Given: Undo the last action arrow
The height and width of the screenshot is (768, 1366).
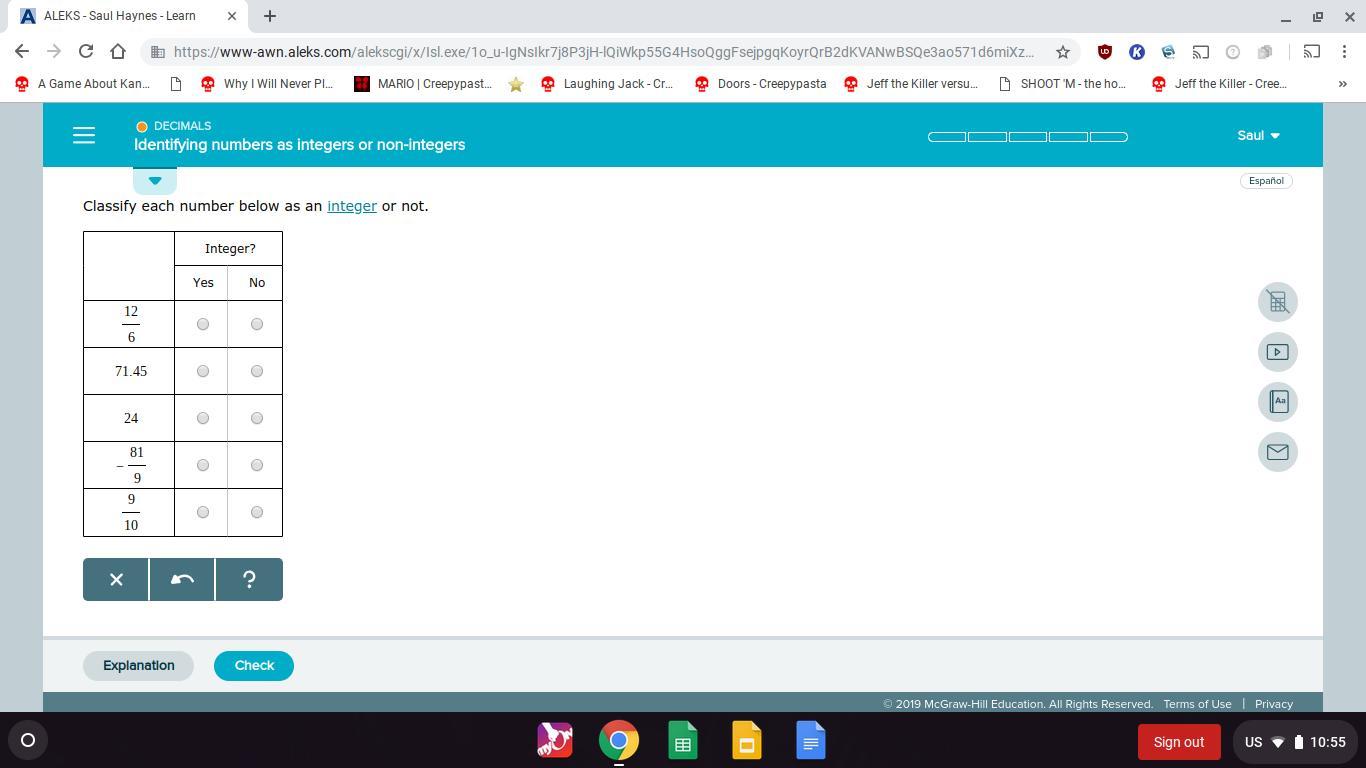Looking at the screenshot, I should 182,580.
